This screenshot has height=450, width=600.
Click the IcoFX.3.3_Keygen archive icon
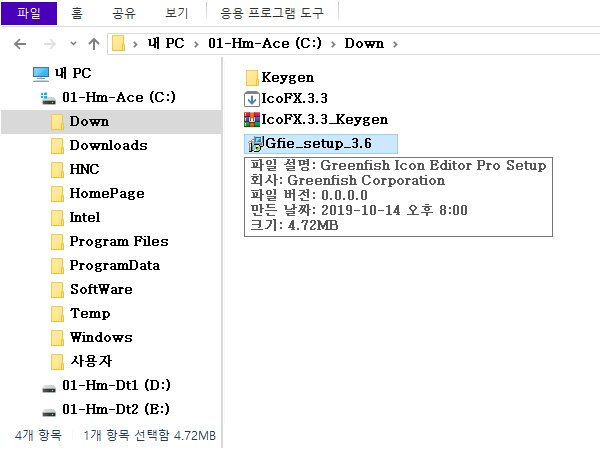(252, 120)
